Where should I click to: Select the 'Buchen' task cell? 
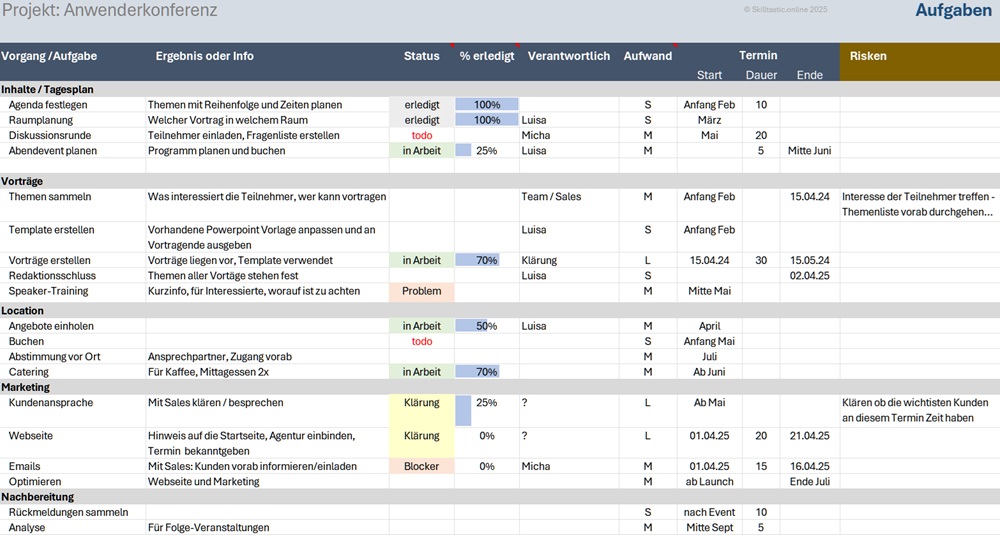pyautogui.click(x=73, y=341)
